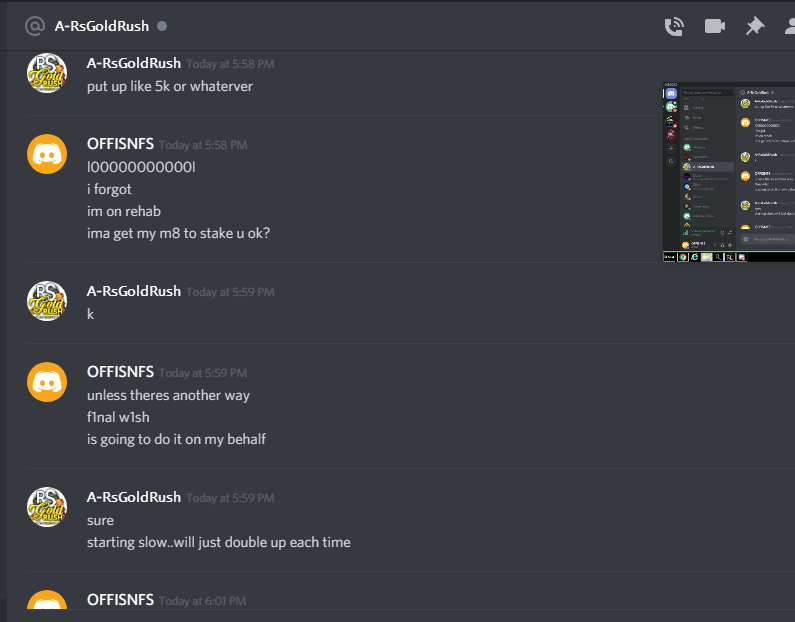Click the @ symbol beside A-RsGoldRush title
This screenshot has height=622, width=795.
tap(35, 26)
